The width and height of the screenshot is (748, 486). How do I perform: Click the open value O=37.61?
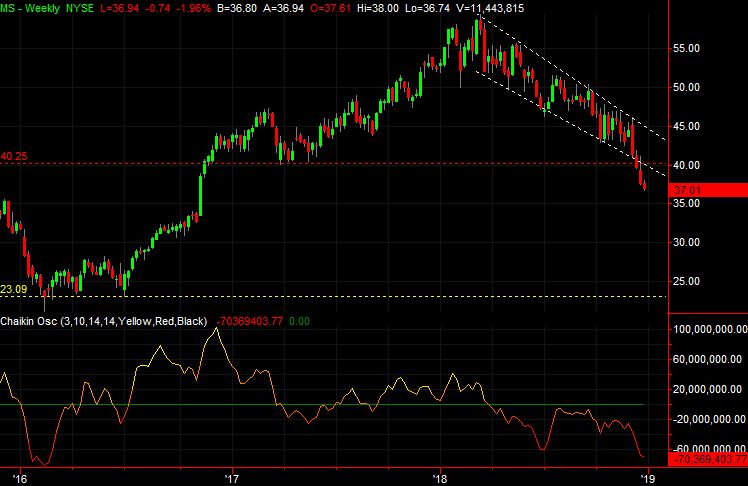[330, 8]
